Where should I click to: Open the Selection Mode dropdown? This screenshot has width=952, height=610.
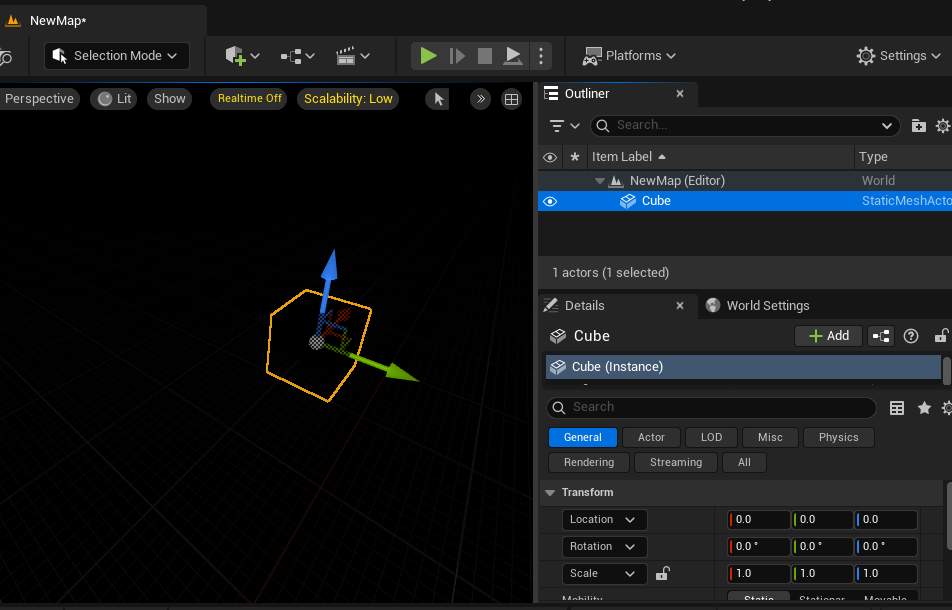tap(117, 56)
